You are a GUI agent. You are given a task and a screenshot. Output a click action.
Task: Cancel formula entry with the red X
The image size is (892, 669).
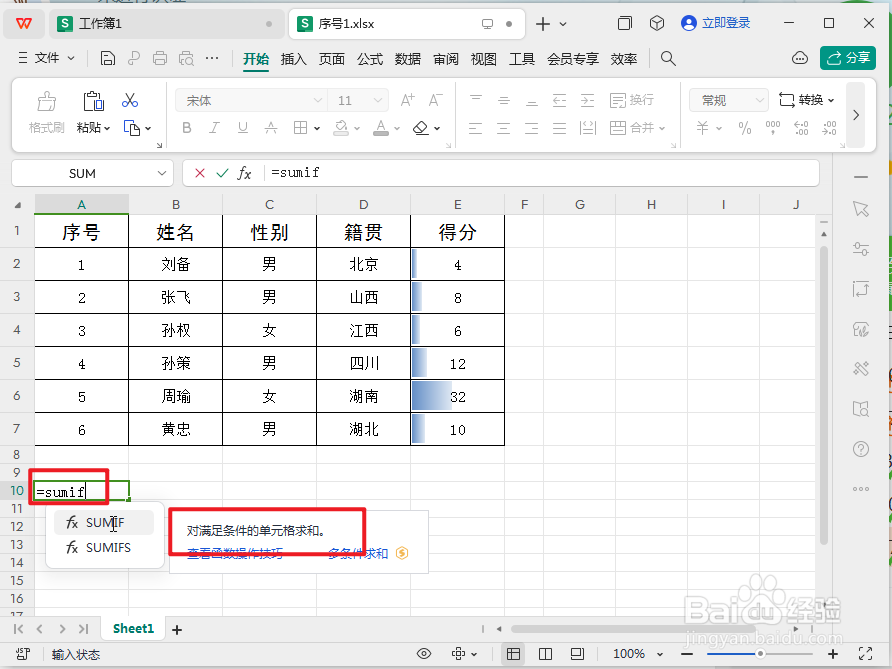[199, 172]
